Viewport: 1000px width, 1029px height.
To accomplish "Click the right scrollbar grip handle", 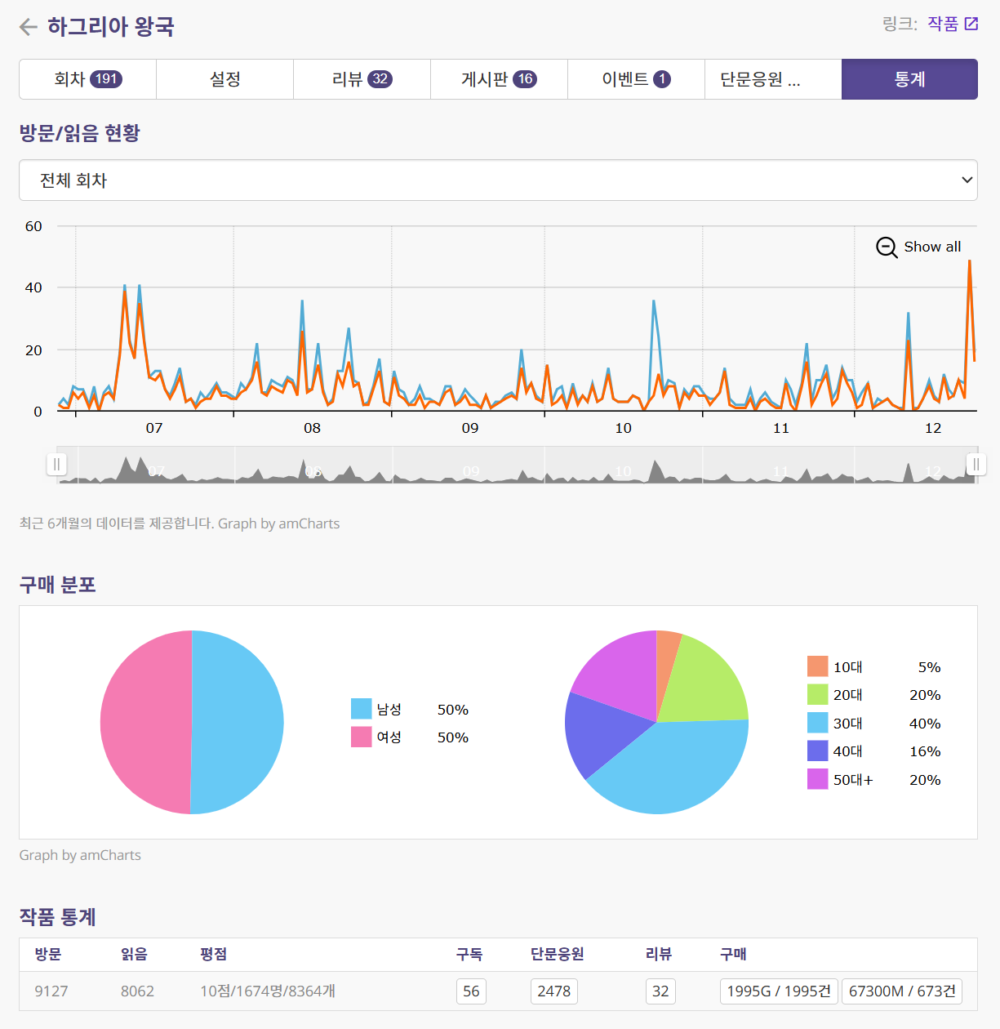I will click(x=976, y=464).
